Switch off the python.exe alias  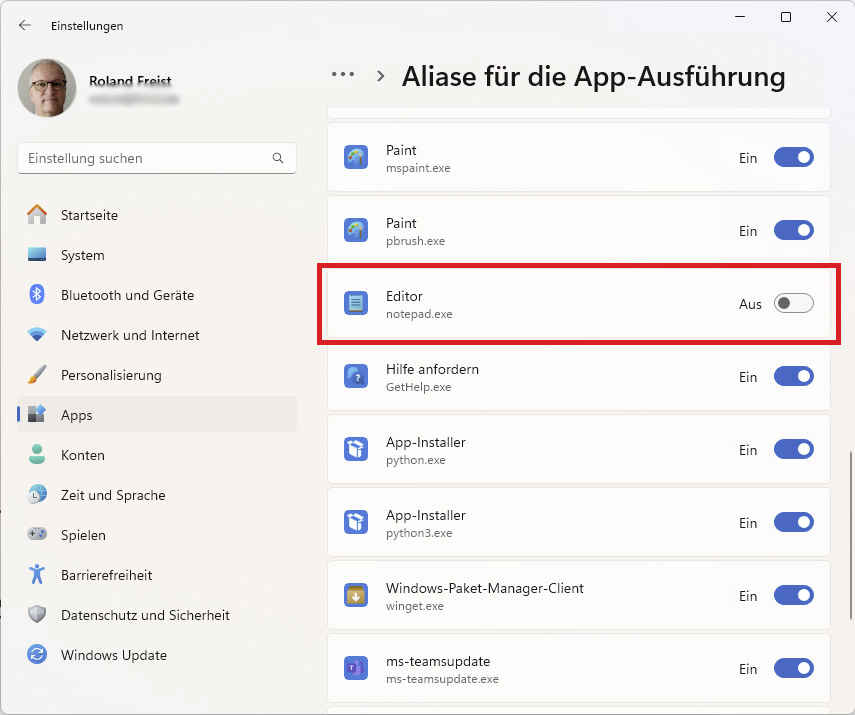pyautogui.click(x=793, y=449)
